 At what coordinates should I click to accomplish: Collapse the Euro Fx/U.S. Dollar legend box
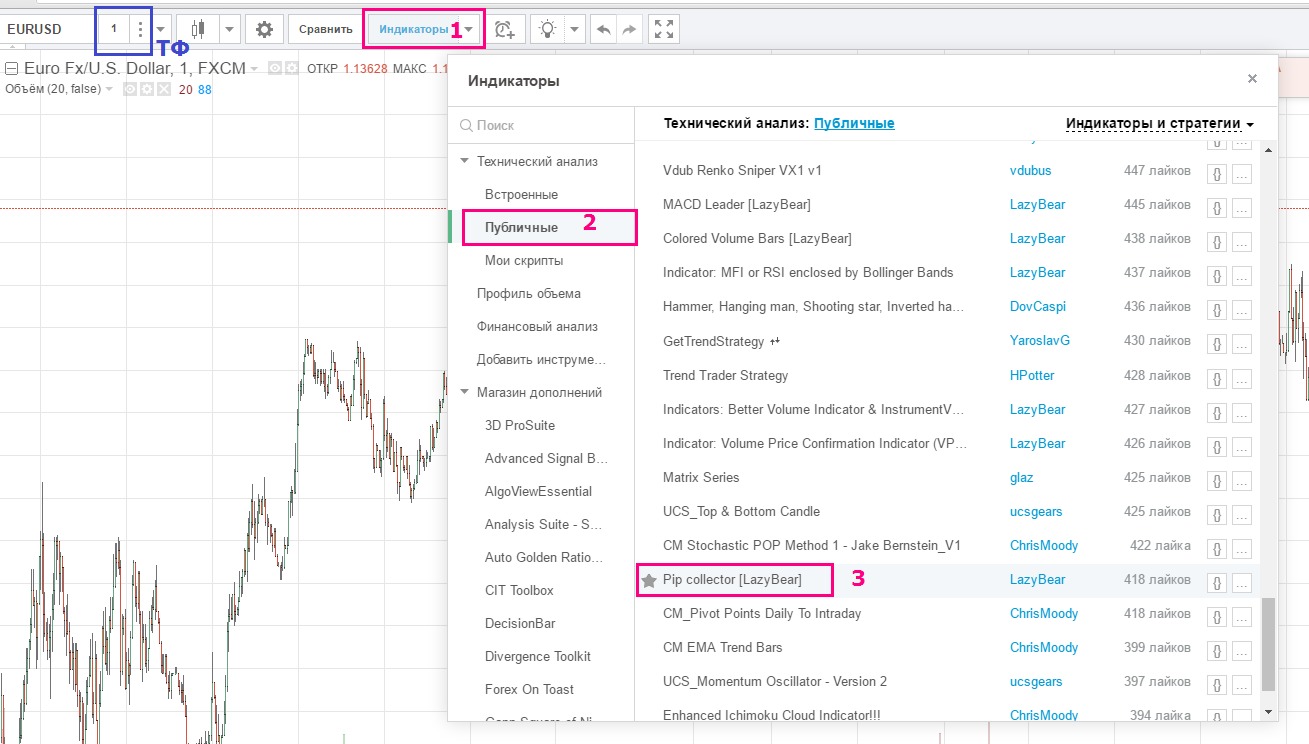coord(12,69)
